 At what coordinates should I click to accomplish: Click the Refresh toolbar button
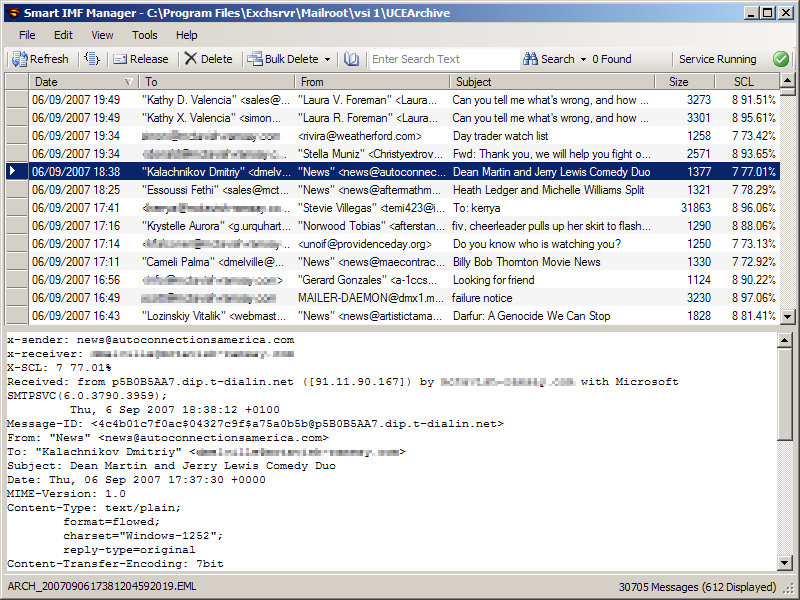40,59
